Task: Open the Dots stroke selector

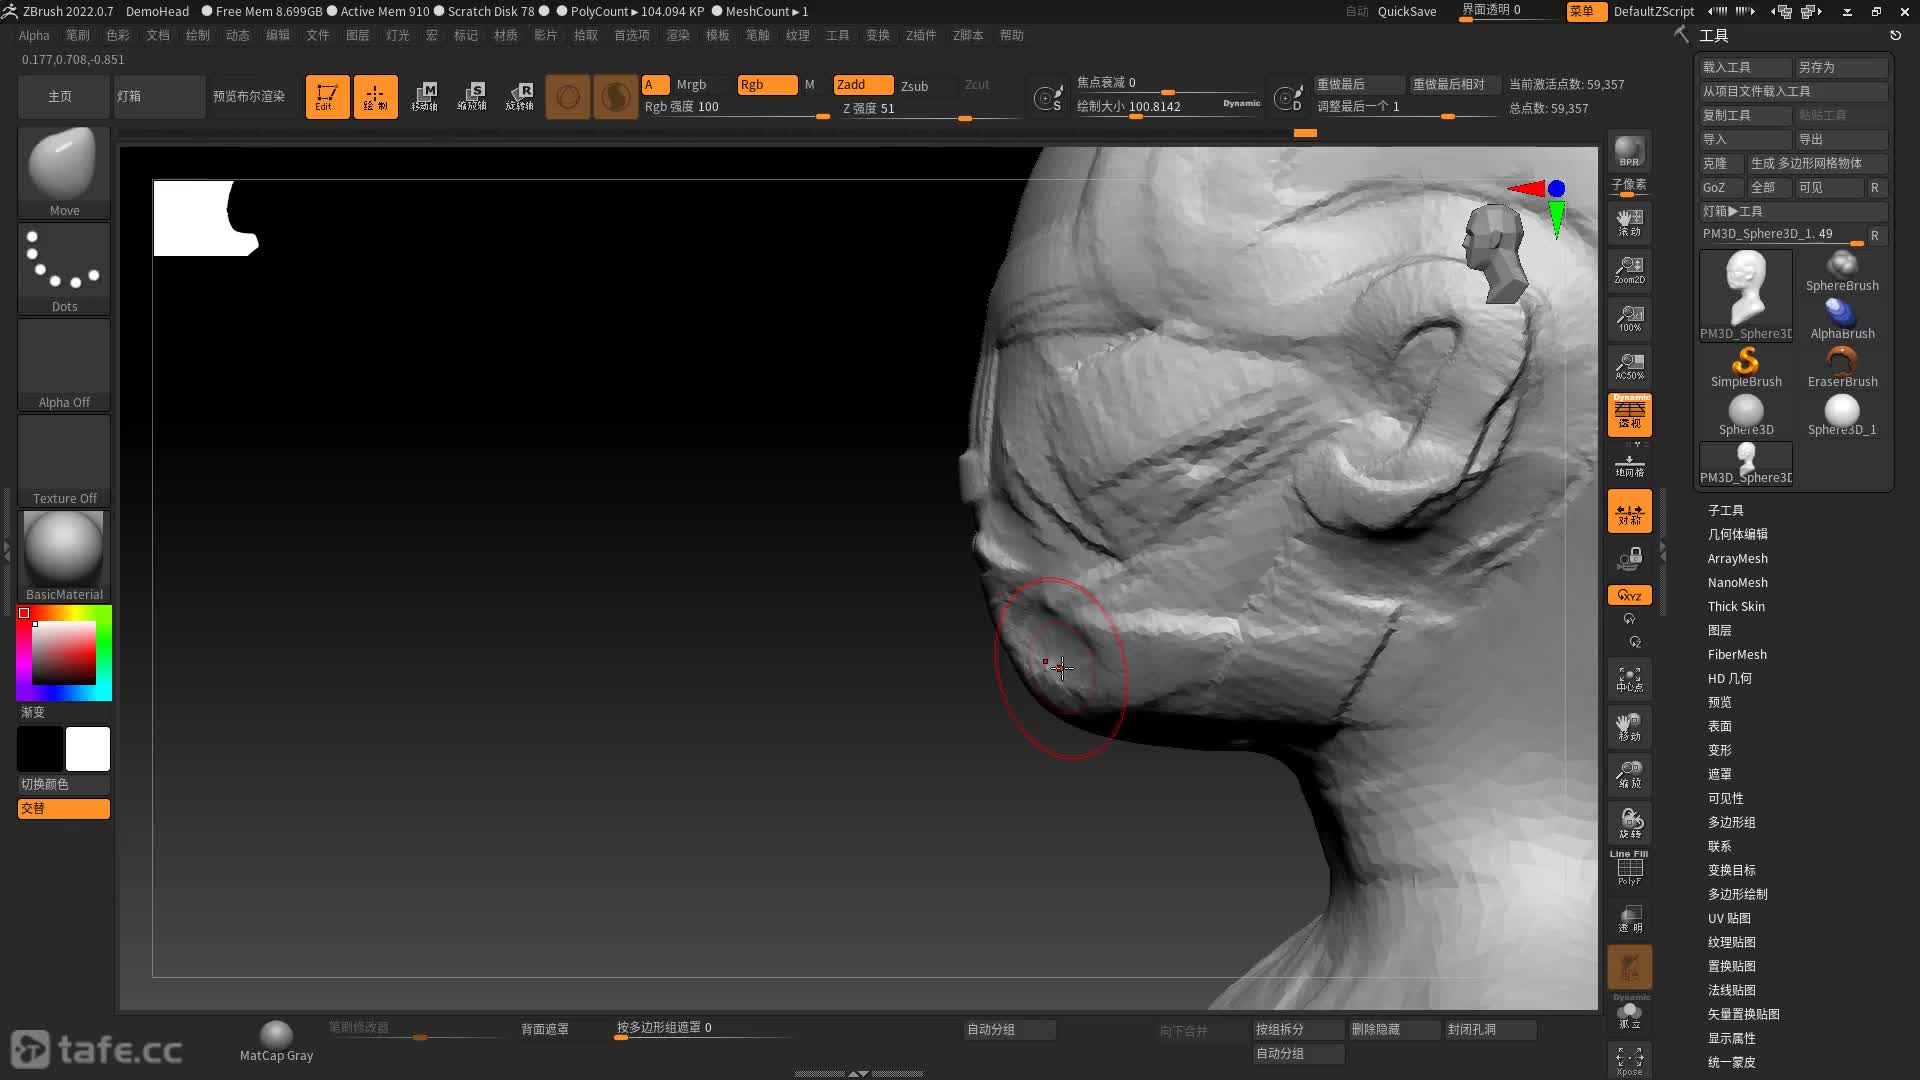Action: 64,268
